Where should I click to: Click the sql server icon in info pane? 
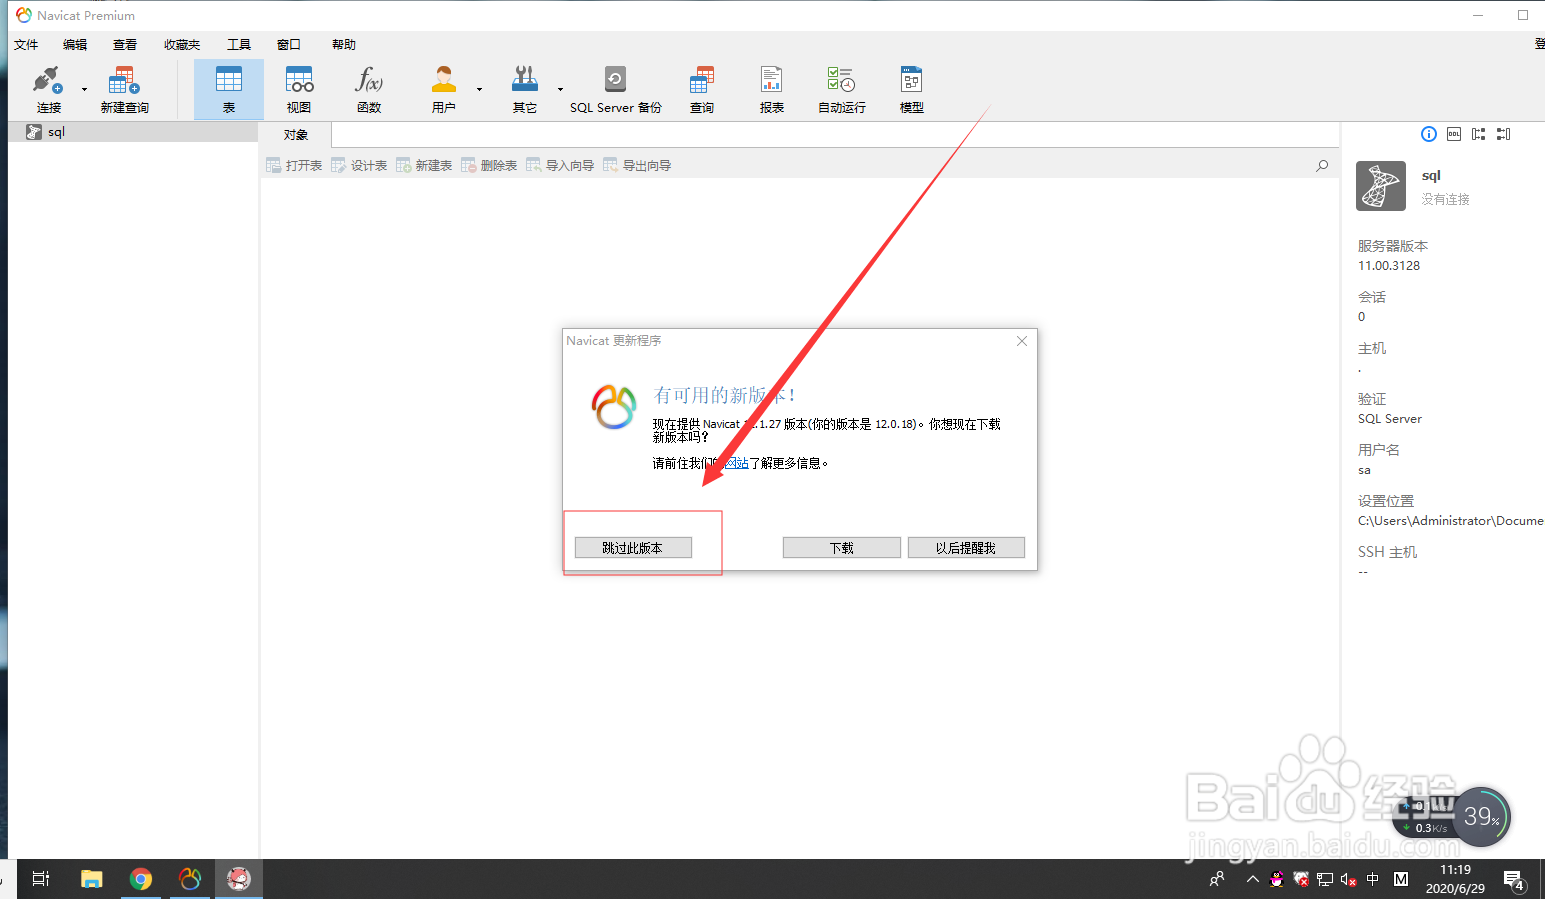click(x=1381, y=186)
